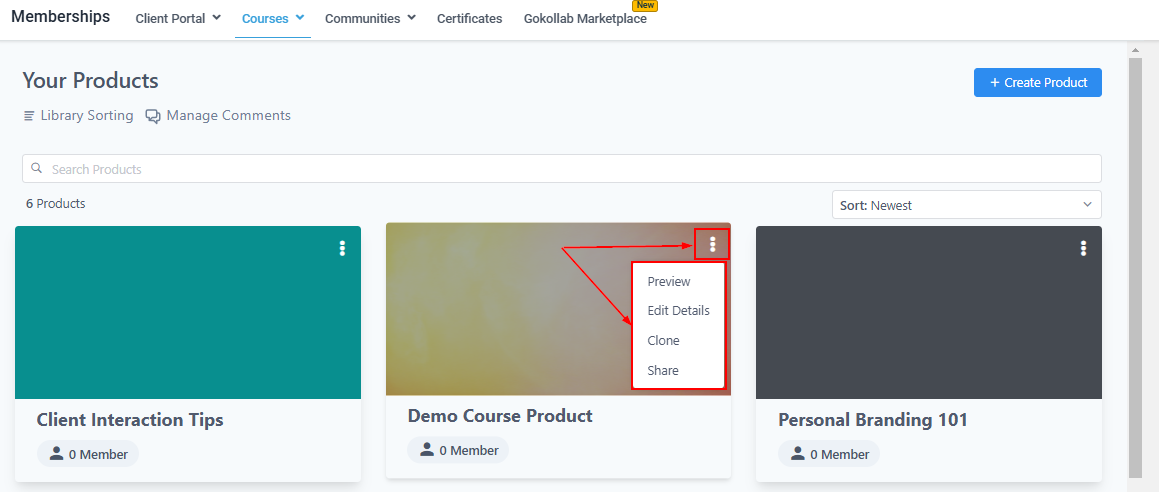
Task: Click the Library Sorting list icon
Action: coord(29,116)
